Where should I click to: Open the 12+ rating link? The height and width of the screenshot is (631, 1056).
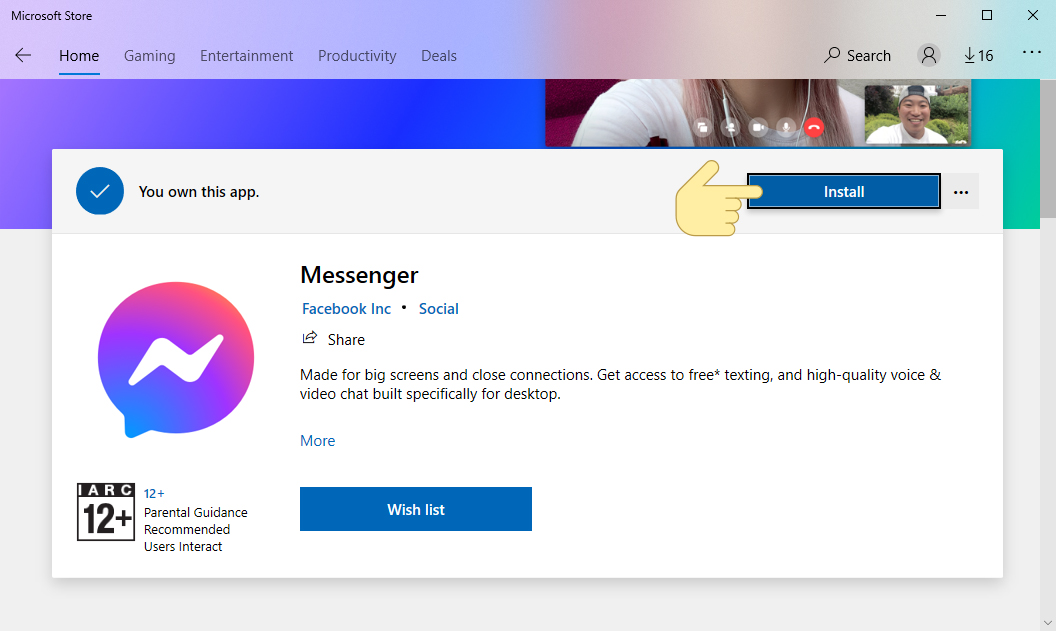point(154,494)
